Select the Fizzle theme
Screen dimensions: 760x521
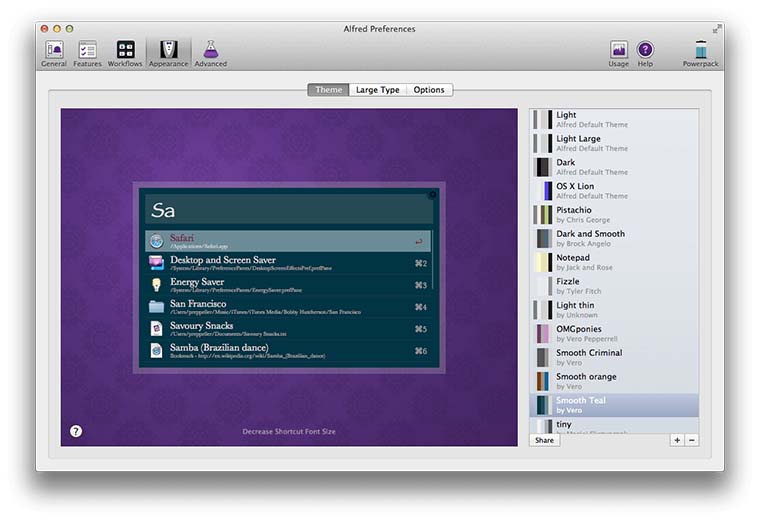(x=614, y=286)
